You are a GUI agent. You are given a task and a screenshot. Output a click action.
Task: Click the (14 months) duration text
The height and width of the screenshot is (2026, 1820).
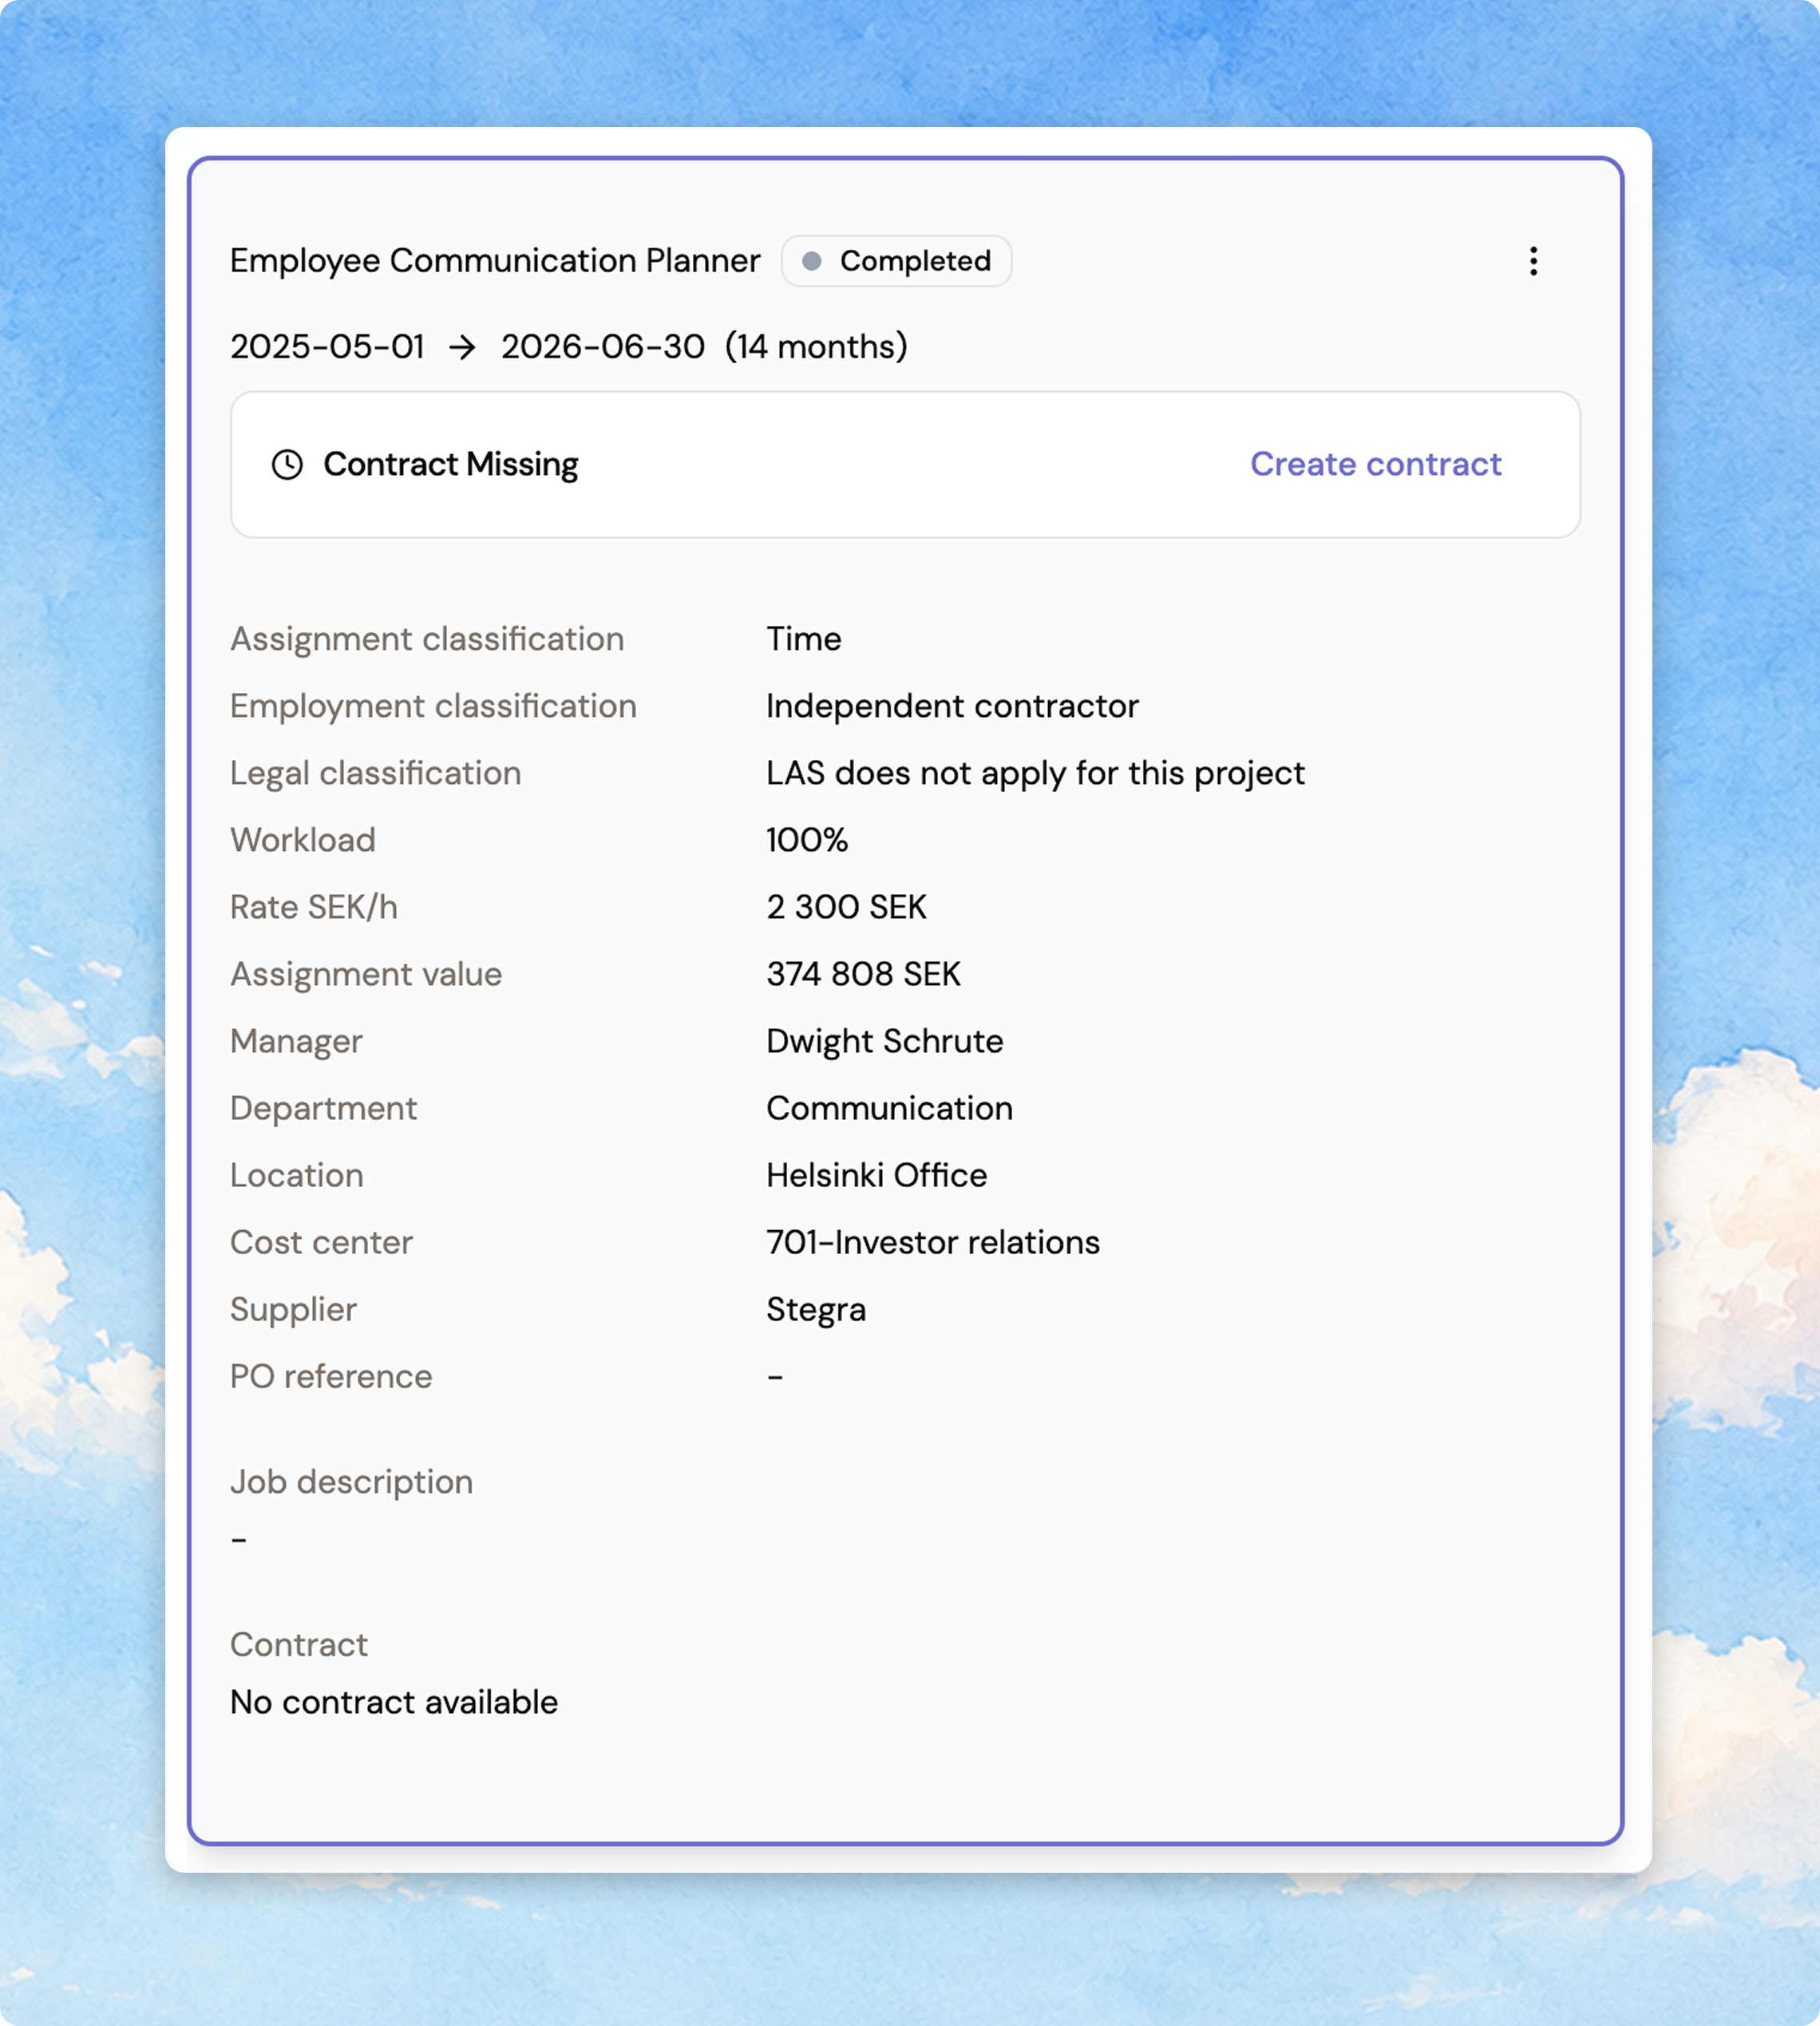click(816, 346)
